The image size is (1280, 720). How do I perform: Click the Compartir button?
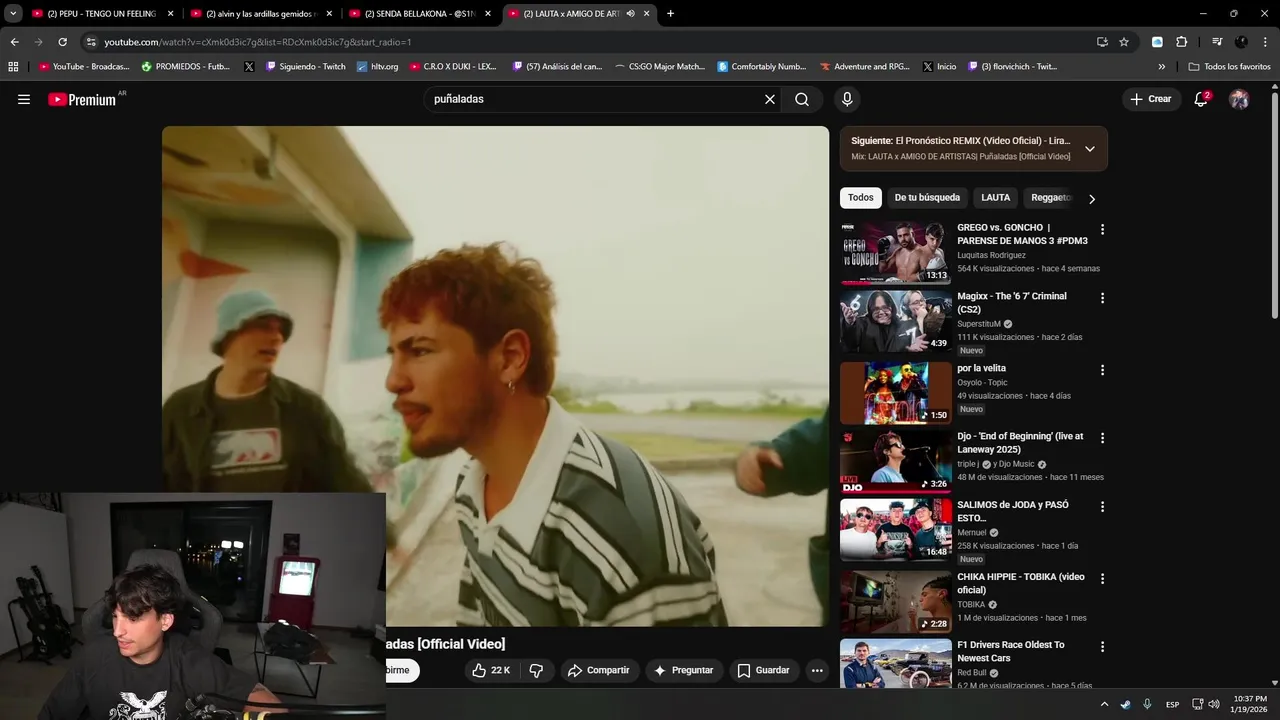[x=598, y=670]
